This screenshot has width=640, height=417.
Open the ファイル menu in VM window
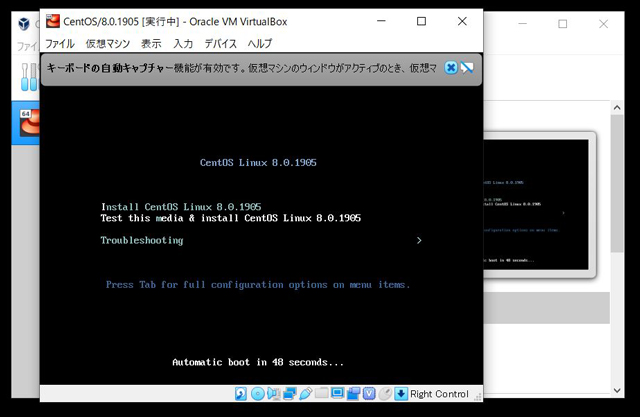point(60,43)
